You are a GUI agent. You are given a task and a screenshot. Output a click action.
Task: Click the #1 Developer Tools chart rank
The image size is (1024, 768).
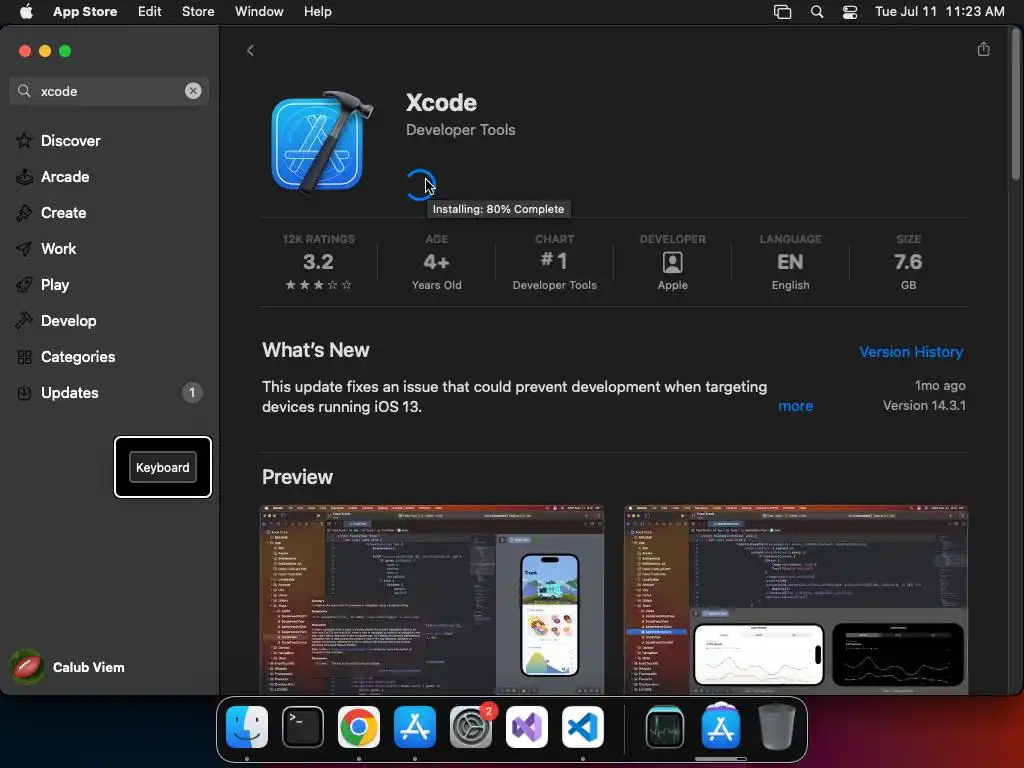pyautogui.click(x=554, y=264)
